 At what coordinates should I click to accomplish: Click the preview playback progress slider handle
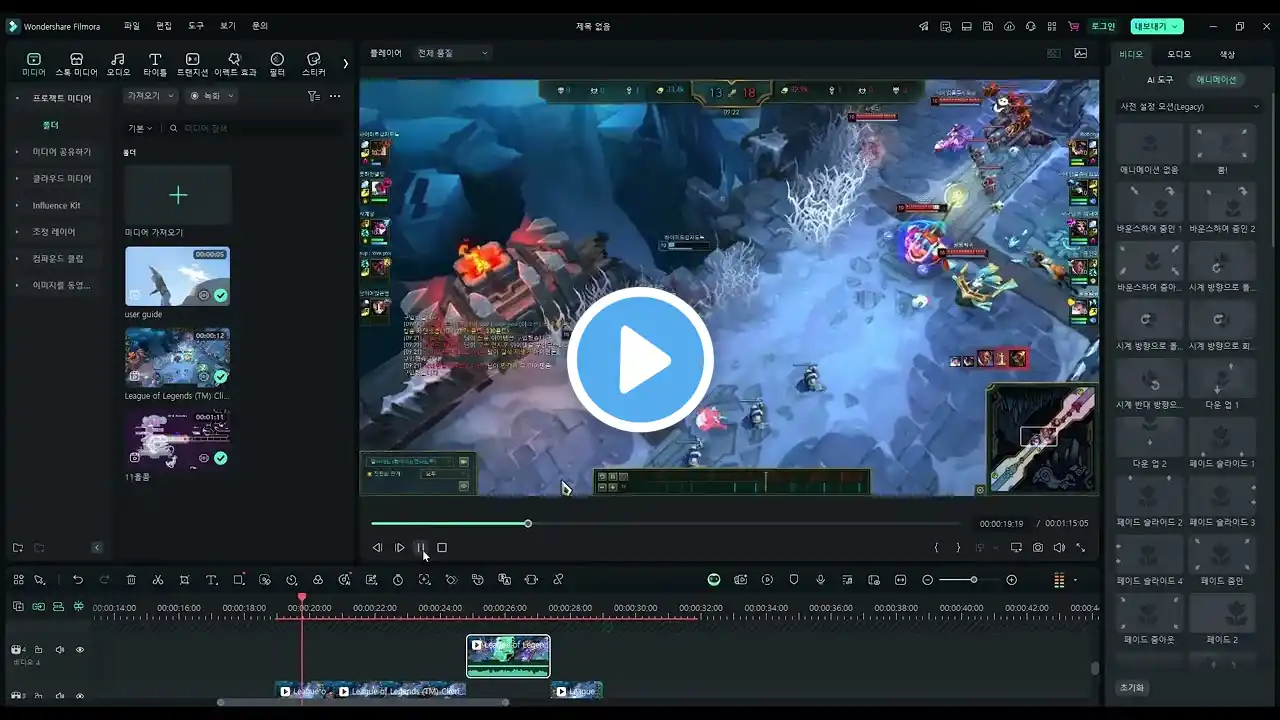[528, 523]
